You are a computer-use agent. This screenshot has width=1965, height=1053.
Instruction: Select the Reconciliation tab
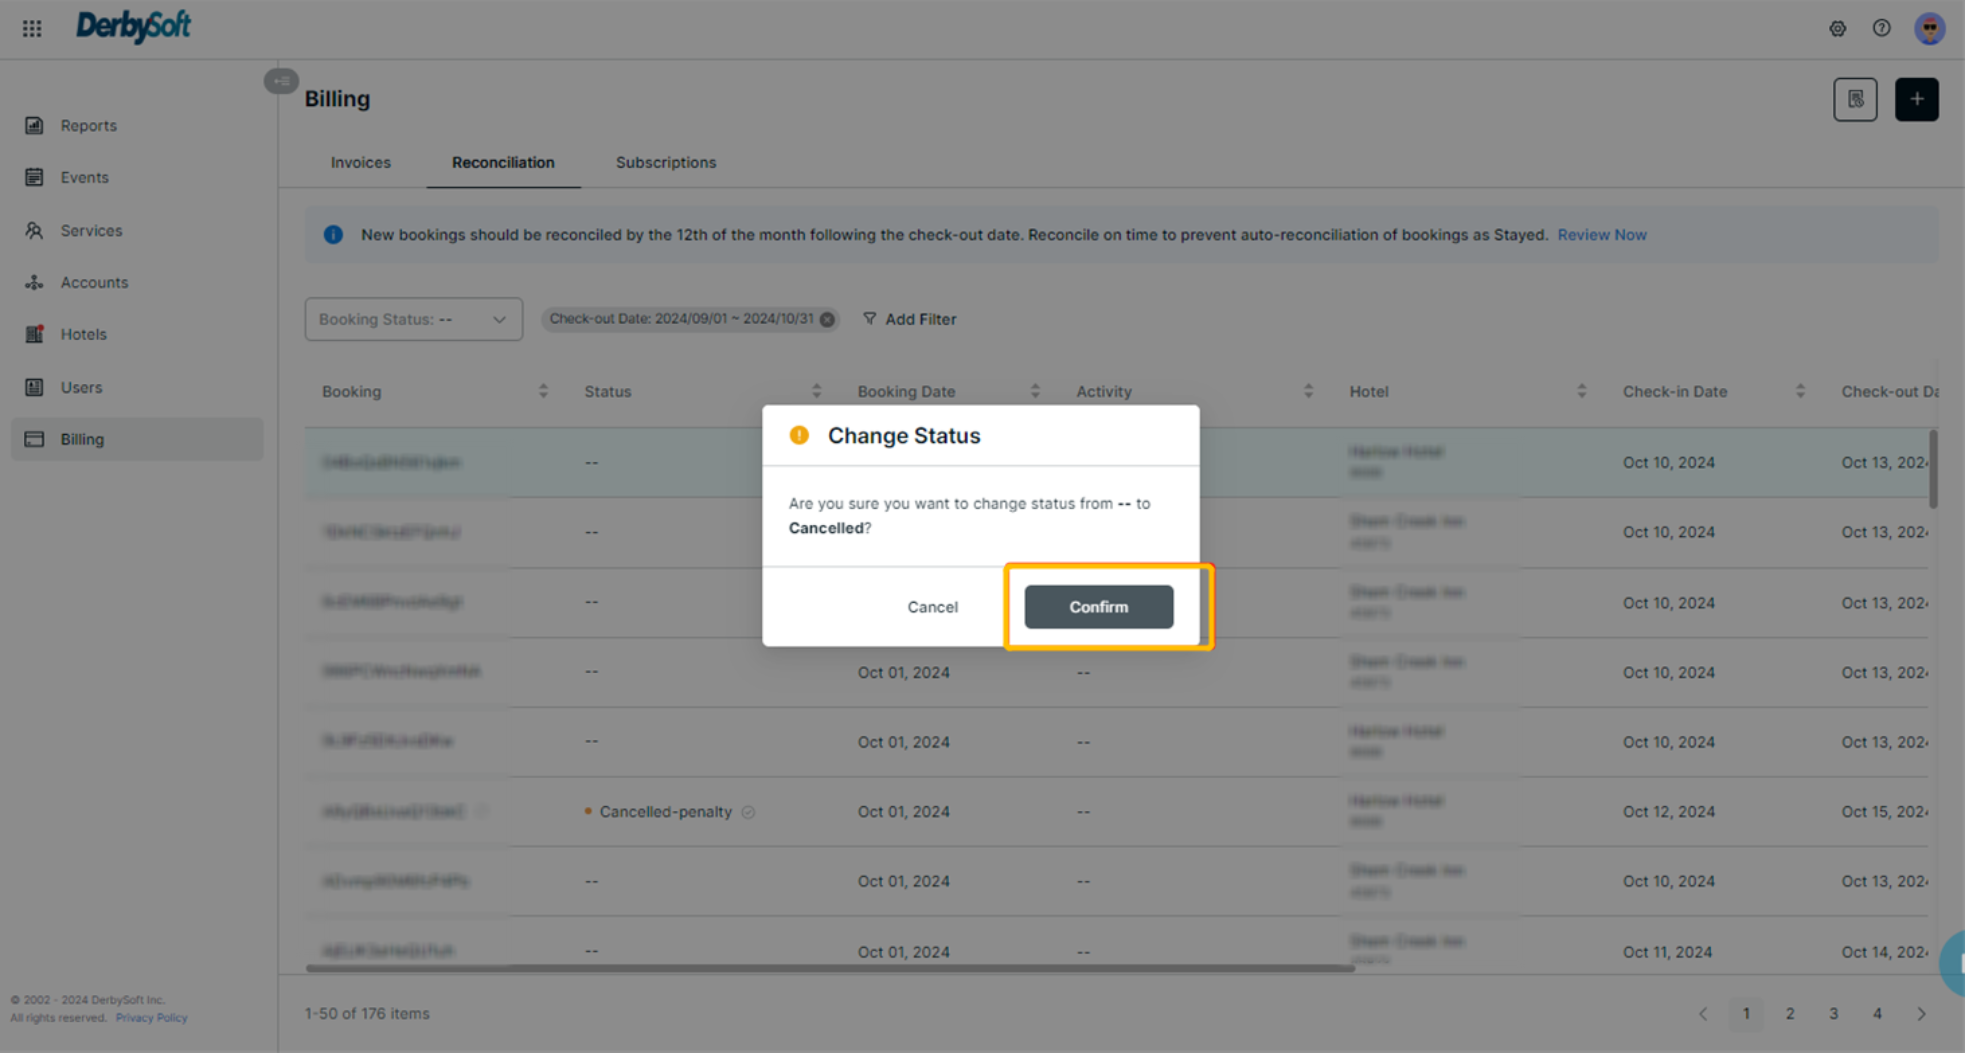tap(503, 162)
